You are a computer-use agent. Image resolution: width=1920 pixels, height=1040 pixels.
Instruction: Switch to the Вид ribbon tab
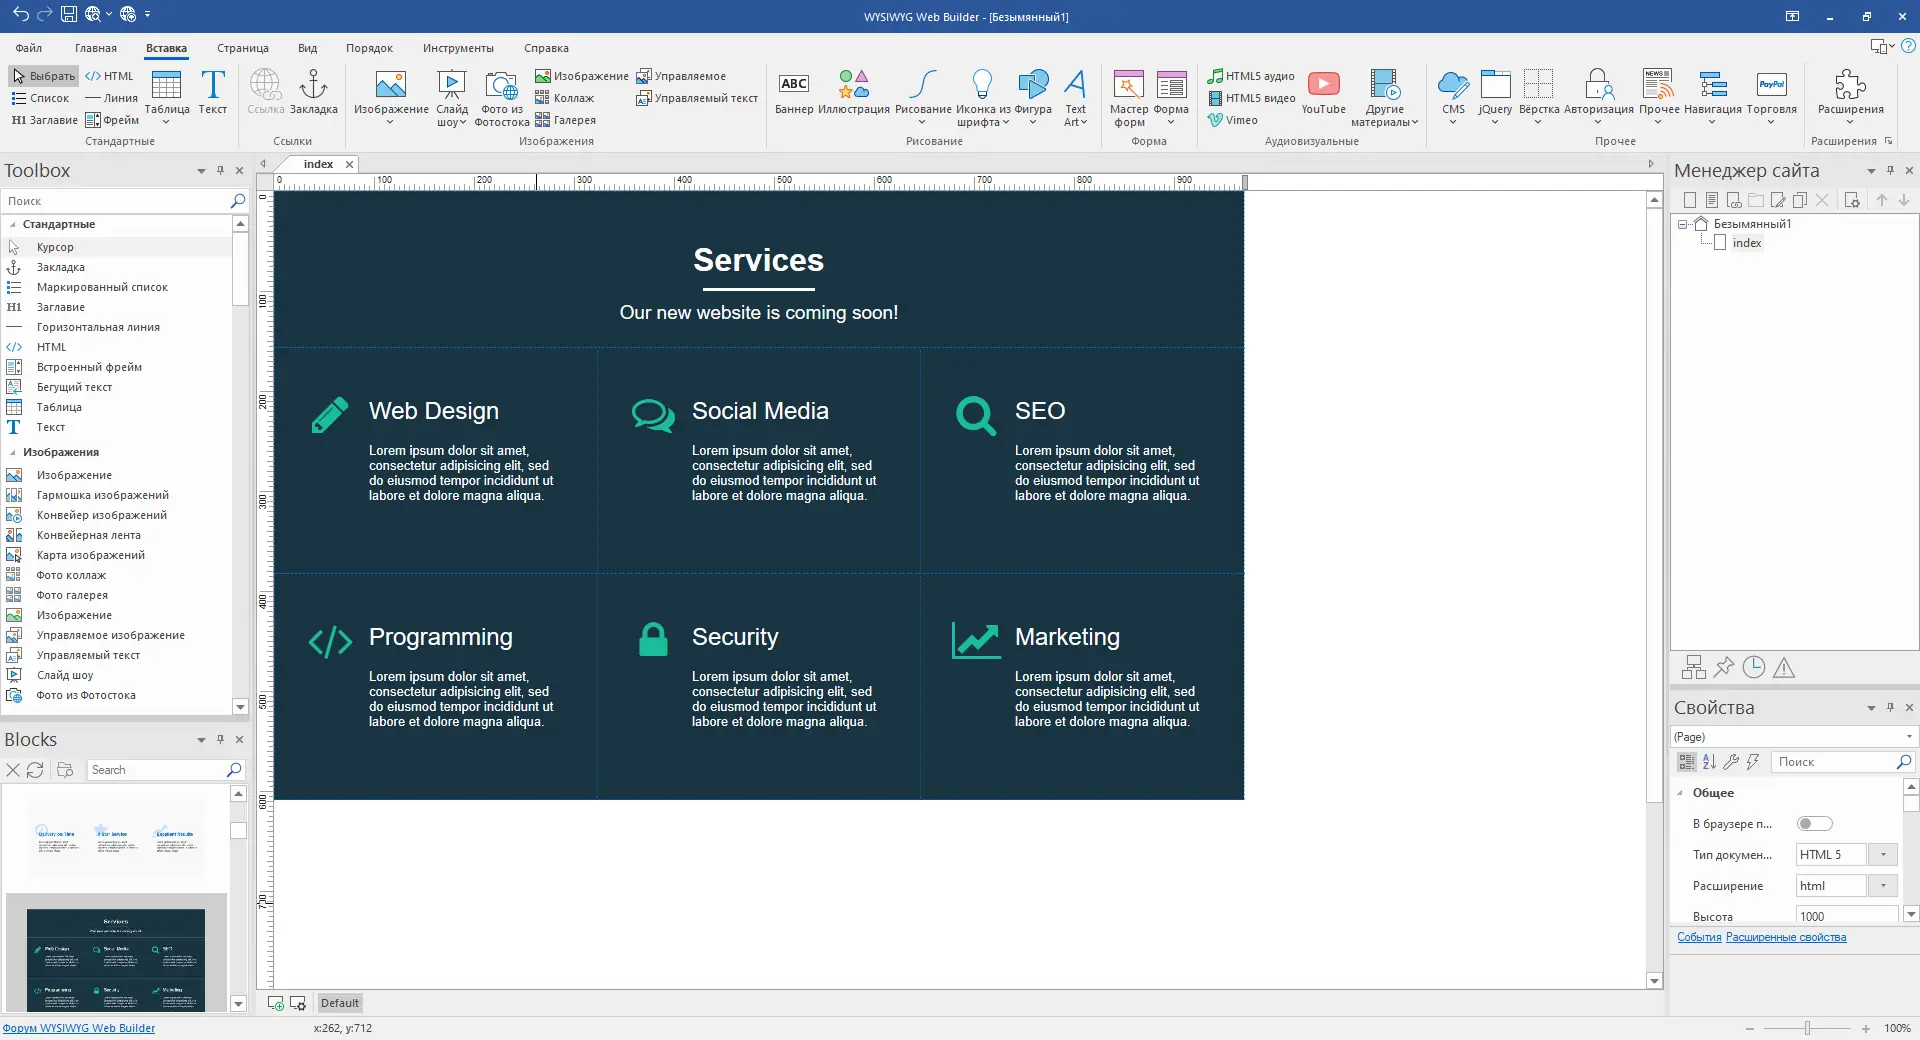[307, 48]
